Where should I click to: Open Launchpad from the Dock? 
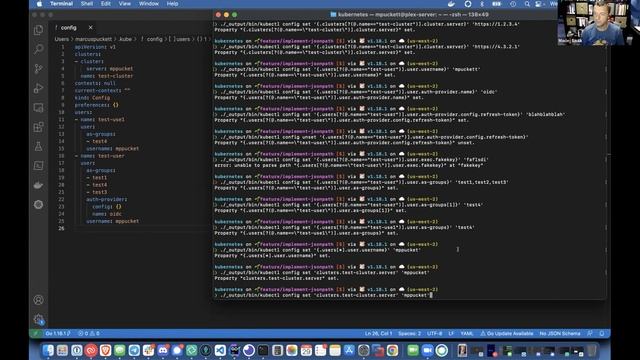(x=62, y=350)
